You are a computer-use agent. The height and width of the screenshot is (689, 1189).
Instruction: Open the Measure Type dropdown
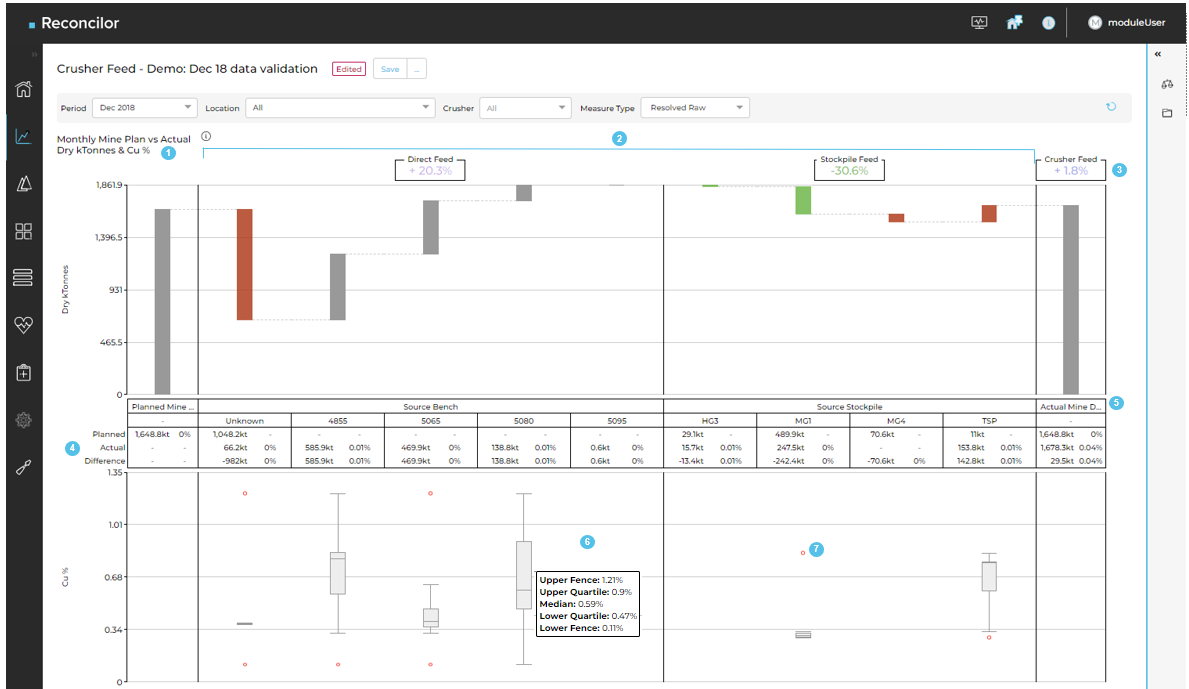[695, 107]
